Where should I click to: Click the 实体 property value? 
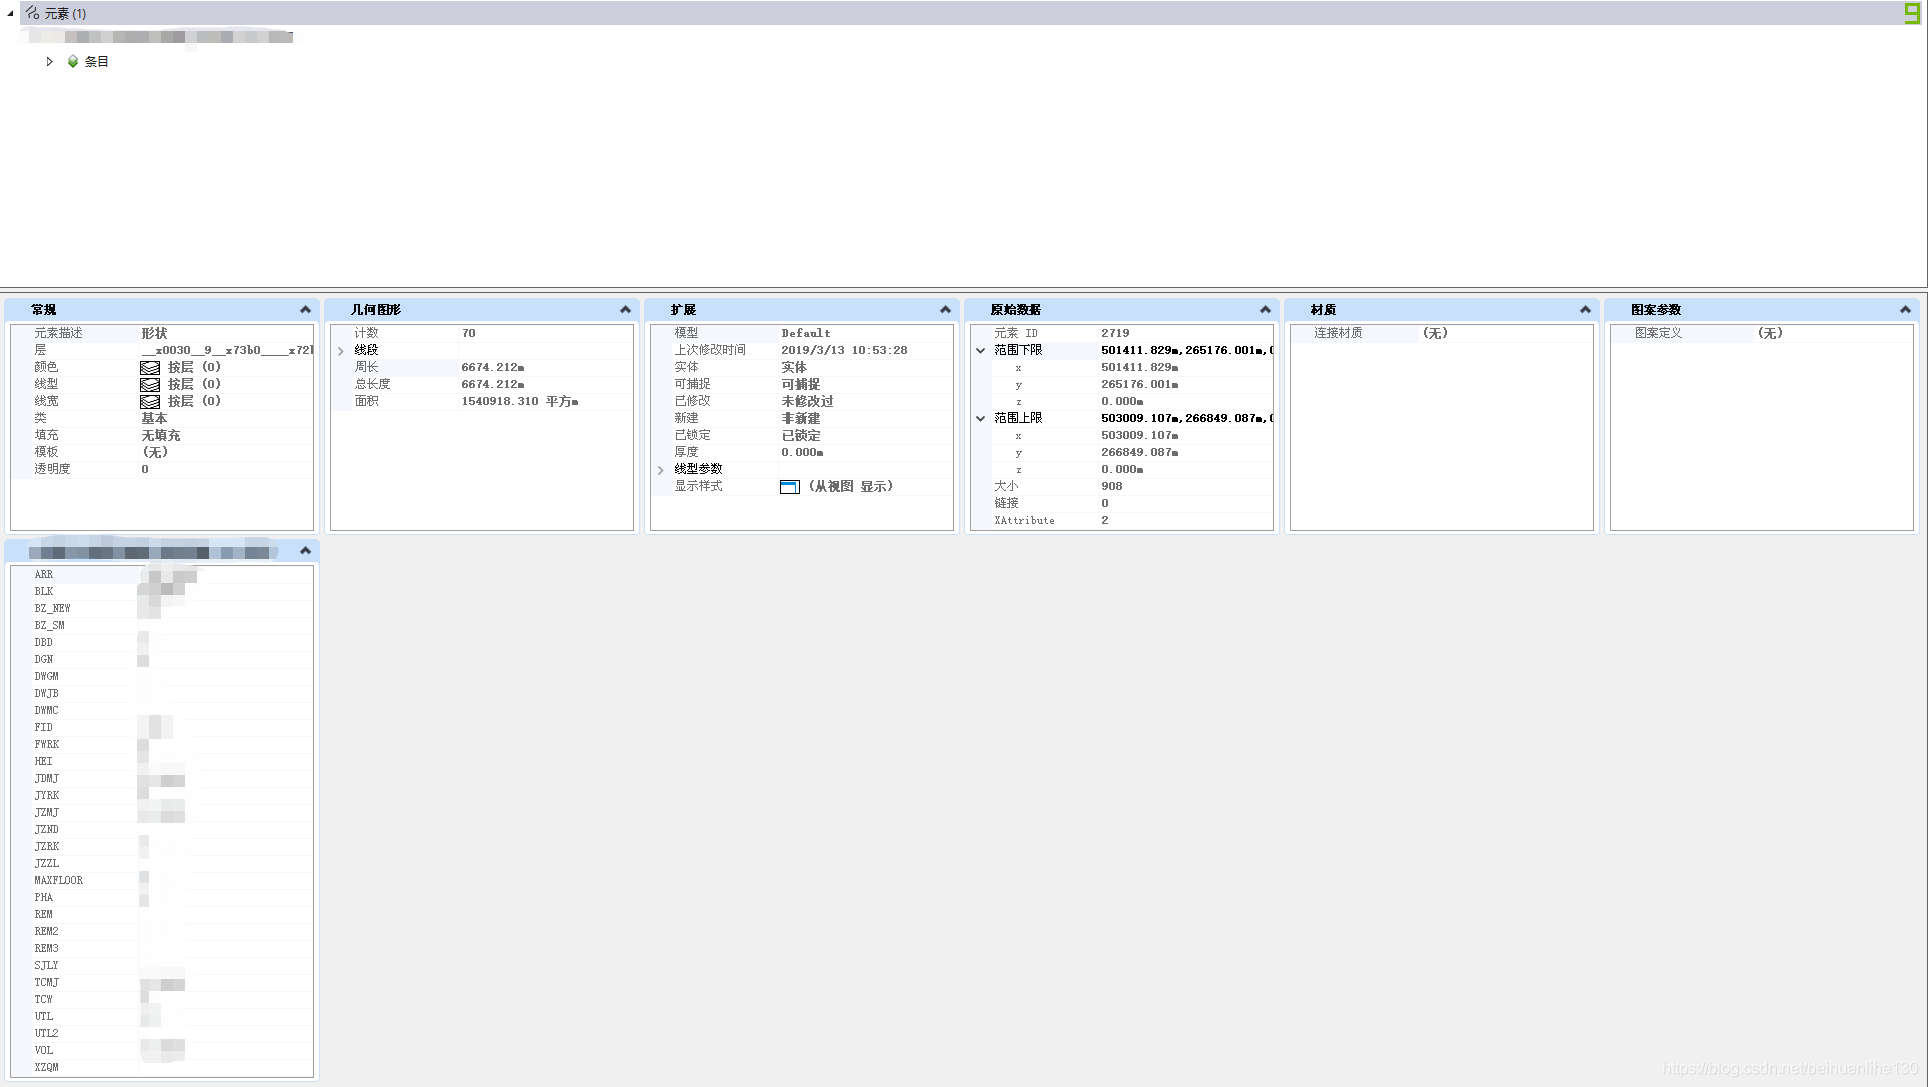point(794,367)
